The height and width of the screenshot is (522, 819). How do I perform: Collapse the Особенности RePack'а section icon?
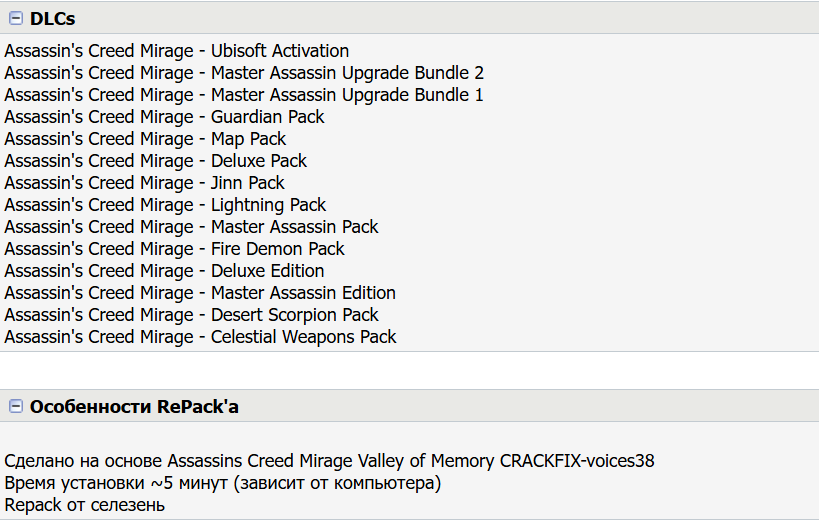click(x=16, y=406)
